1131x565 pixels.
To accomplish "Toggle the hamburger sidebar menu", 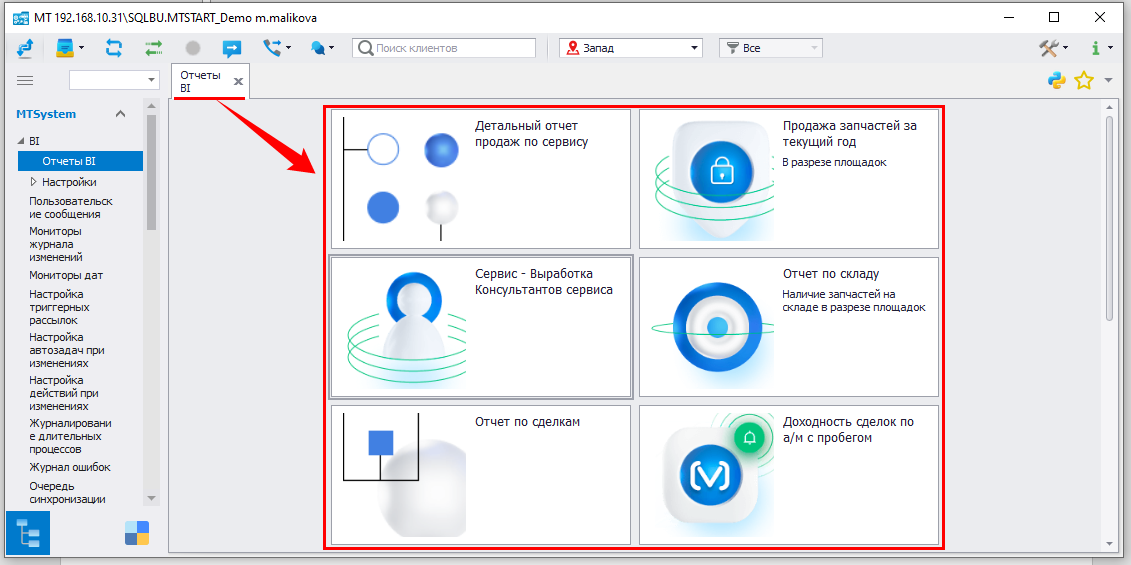I will tap(26, 80).
